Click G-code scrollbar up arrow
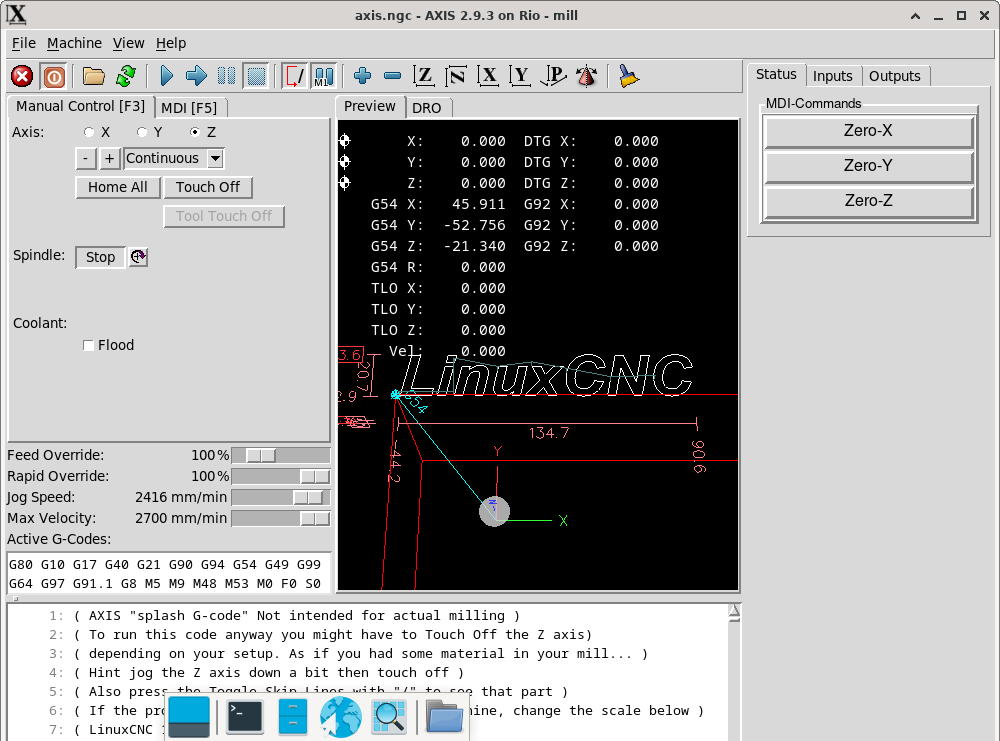The image size is (1000, 741). (734, 613)
